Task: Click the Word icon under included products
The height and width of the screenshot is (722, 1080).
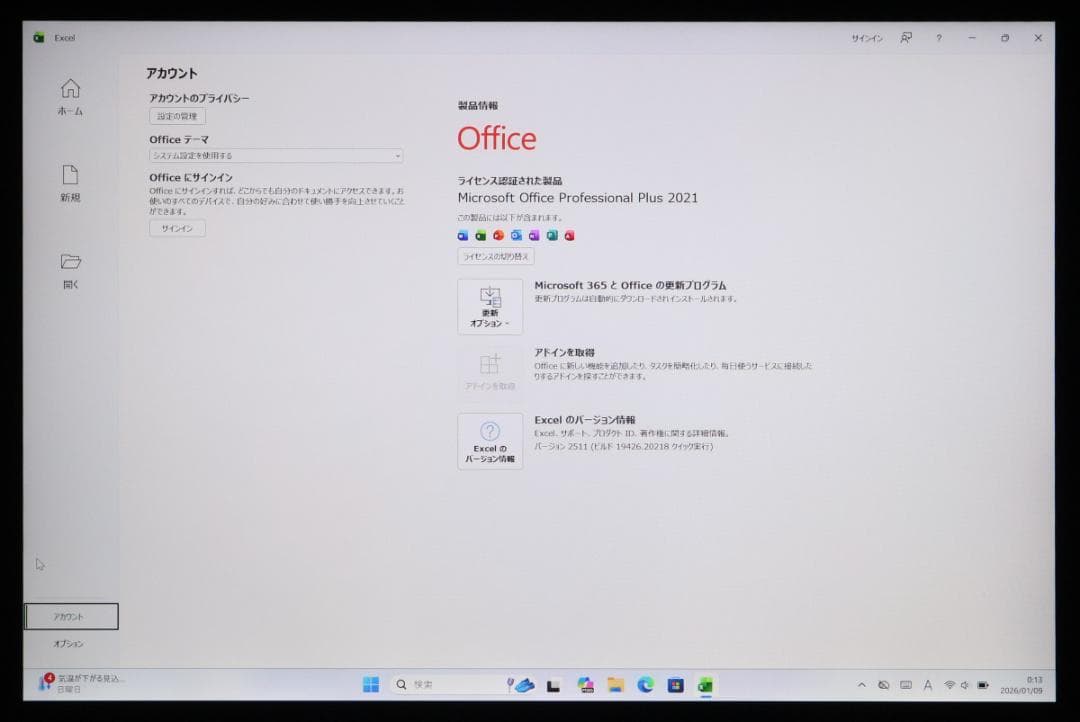Action: coord(463,235)
